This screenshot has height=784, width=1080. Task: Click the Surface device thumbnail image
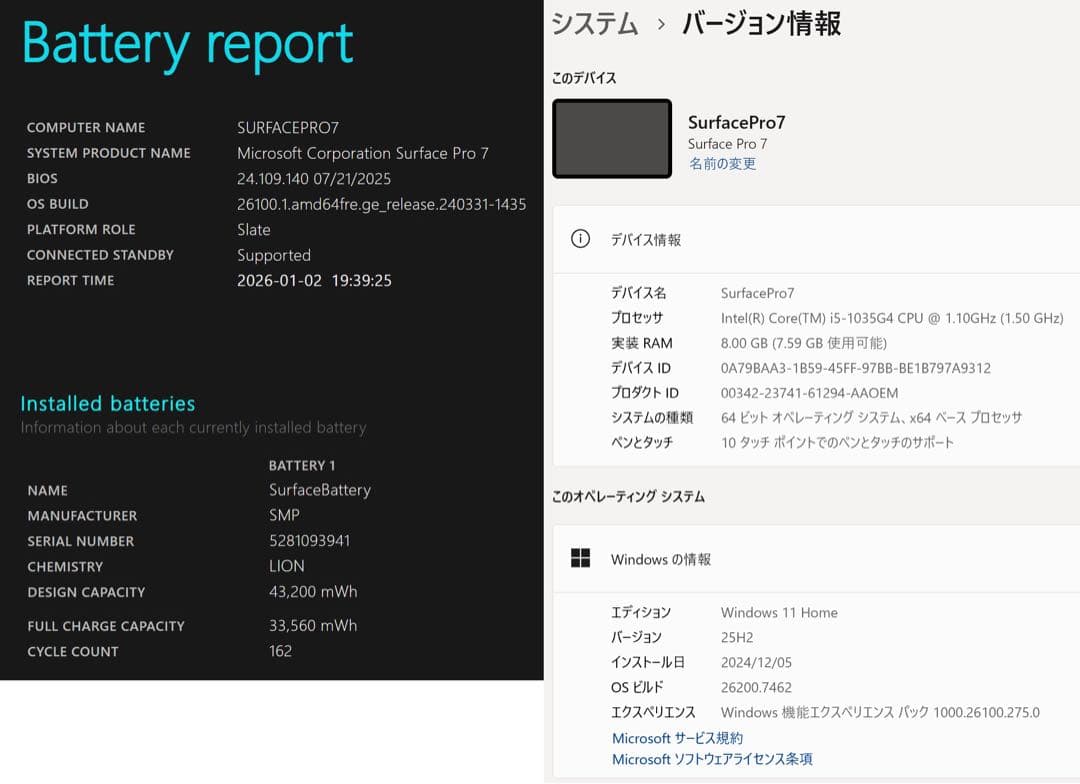(x=612, y=138)
